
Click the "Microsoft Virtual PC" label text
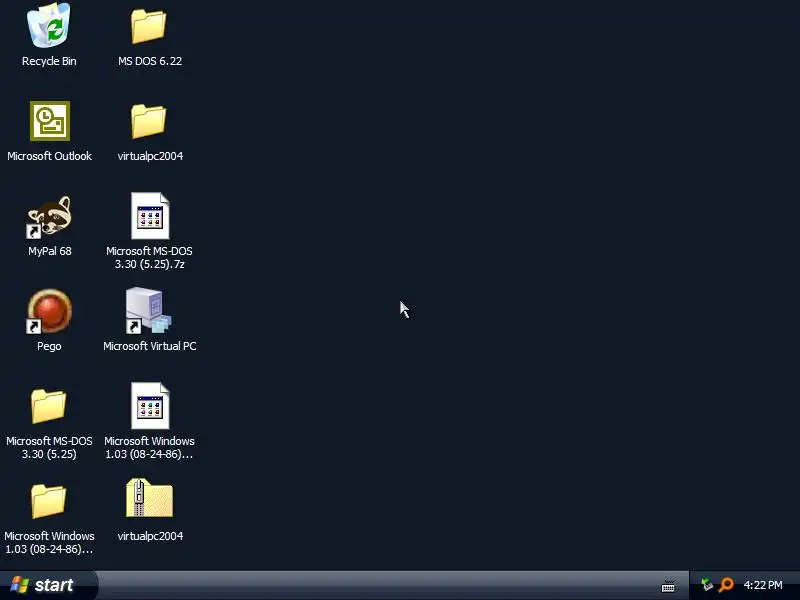[x=149, y=346]
